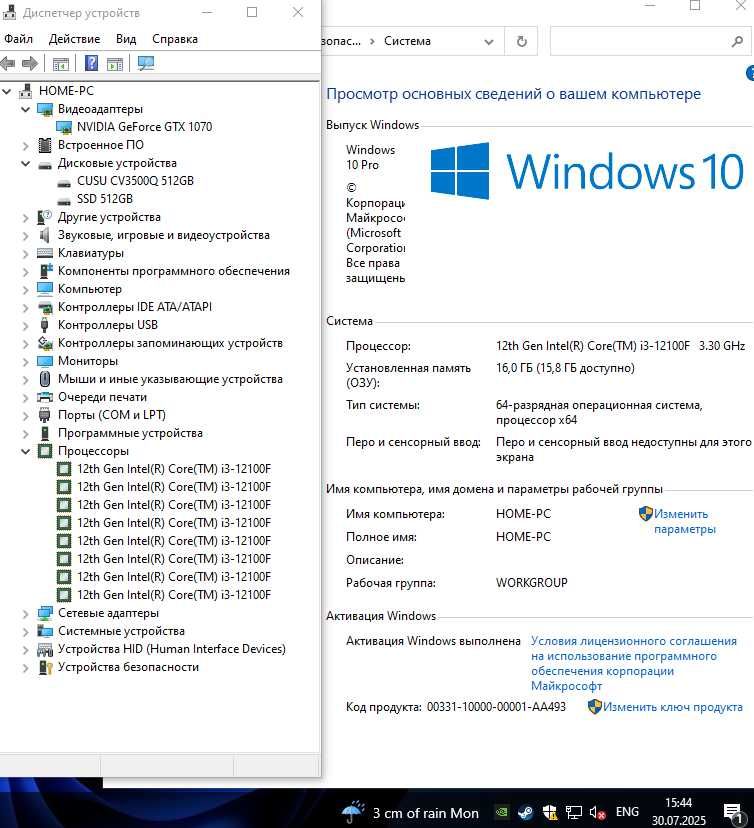Screen dimensions: 754x828
Task: Open the Вид menu
Action: click(126, 39)
